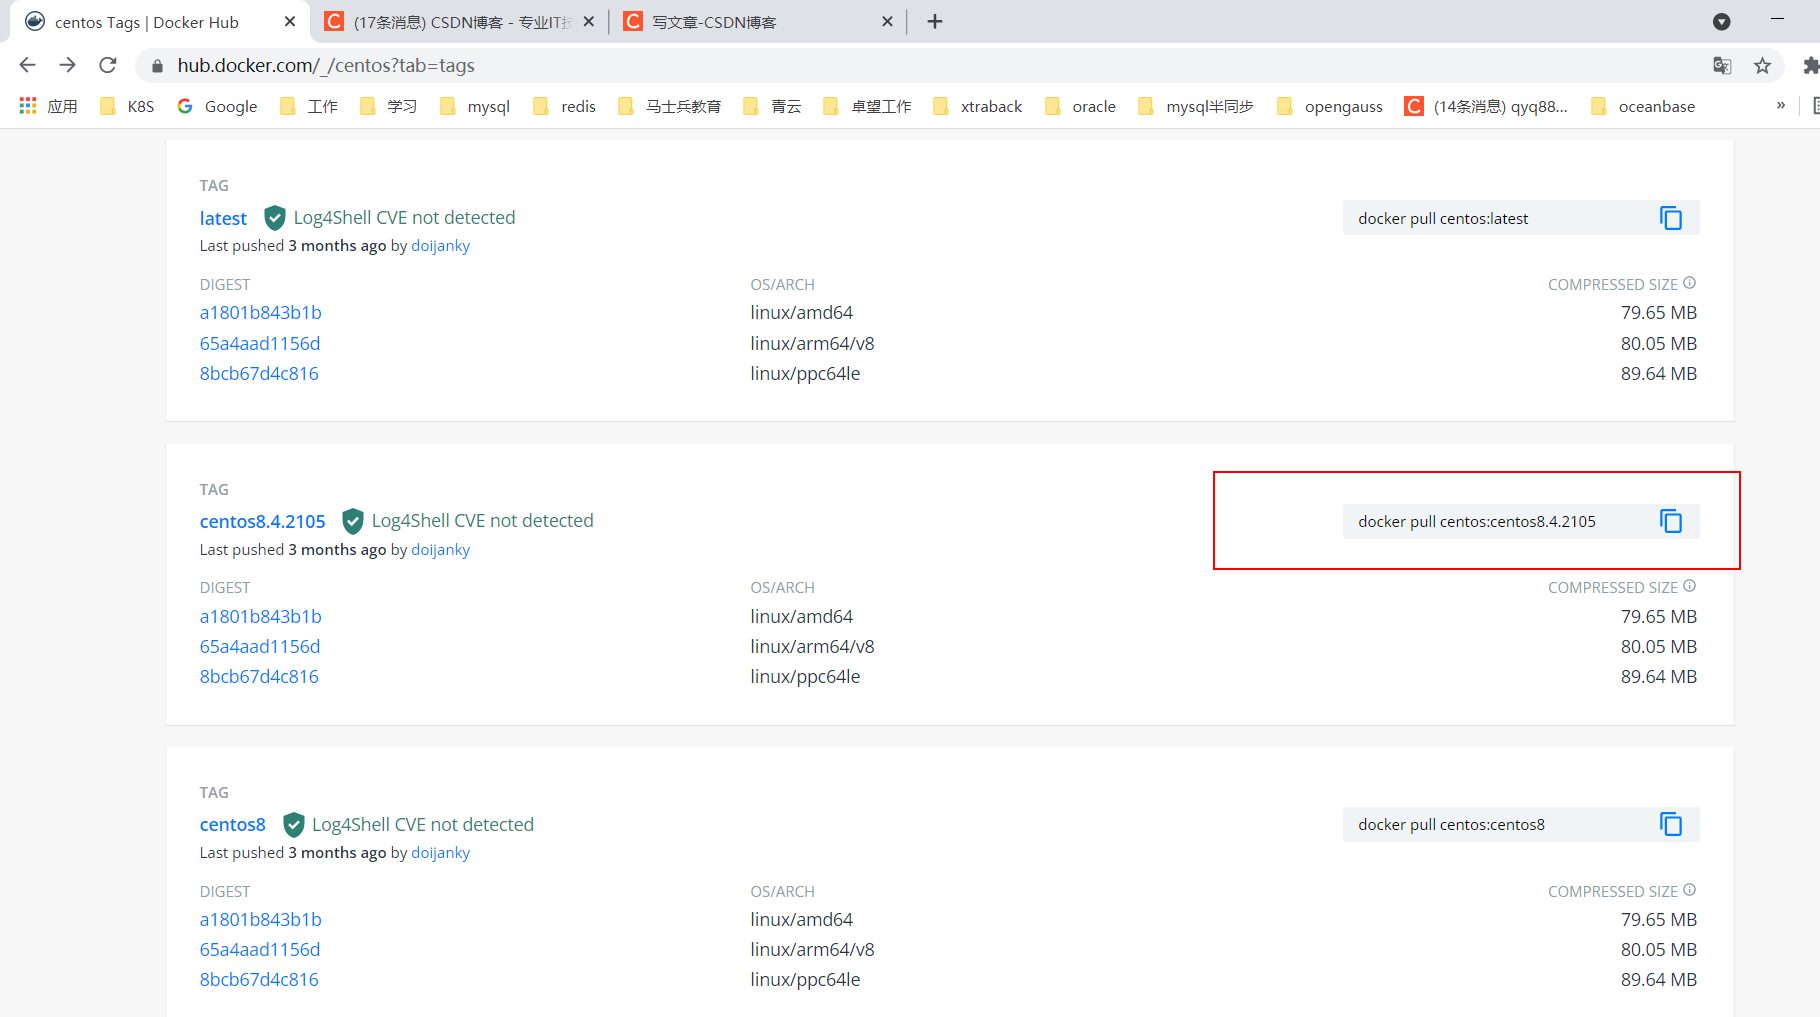Open a new browser tab
Image resolution: width=1820 pixels, height=1017 pixels.
click(x=934, y=21)
